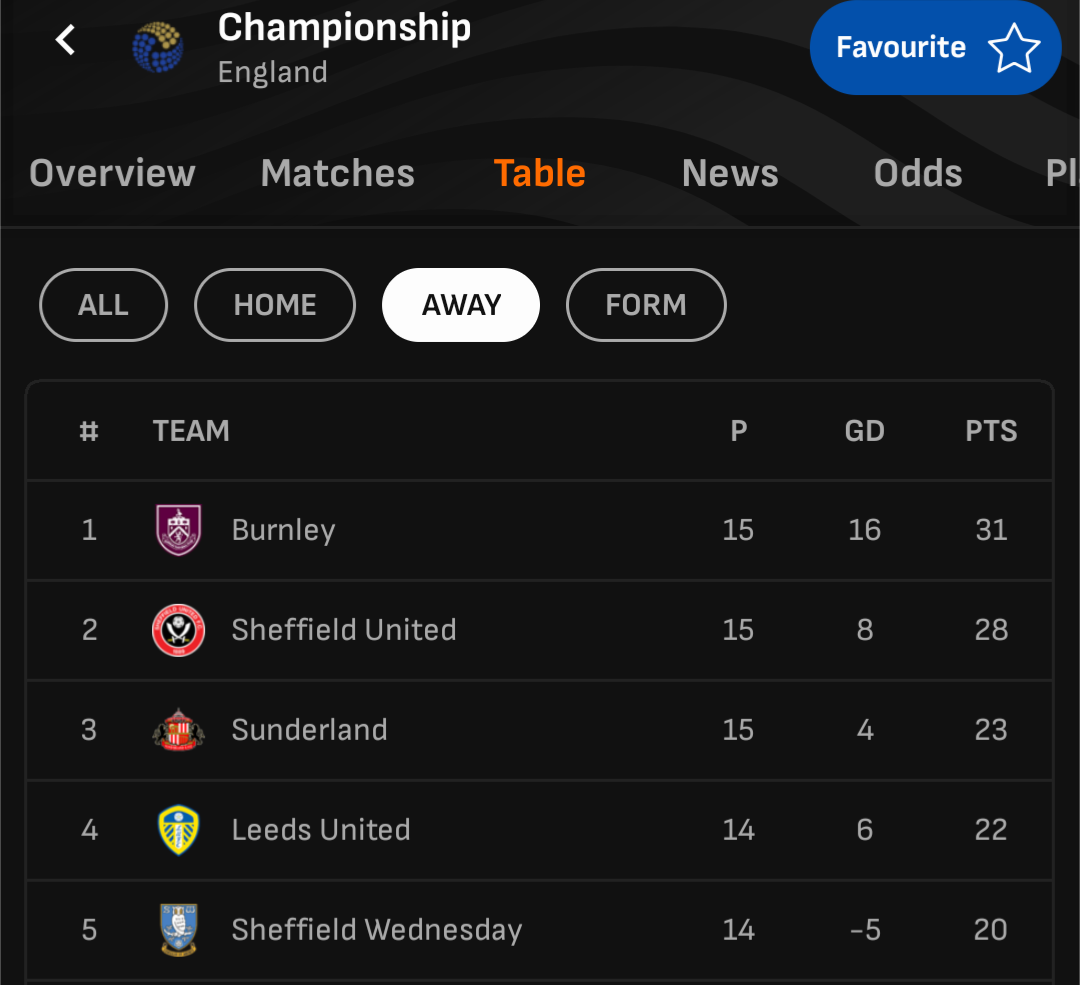Tap the Championship league logo
This screenshot has height=985, width=1080.
click(158, 47)
